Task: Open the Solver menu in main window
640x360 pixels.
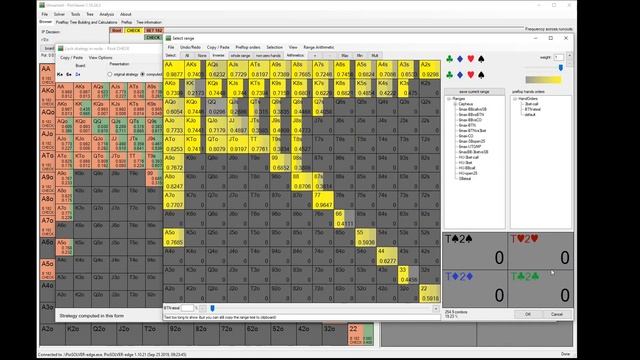Action: (x=59, y=14)
